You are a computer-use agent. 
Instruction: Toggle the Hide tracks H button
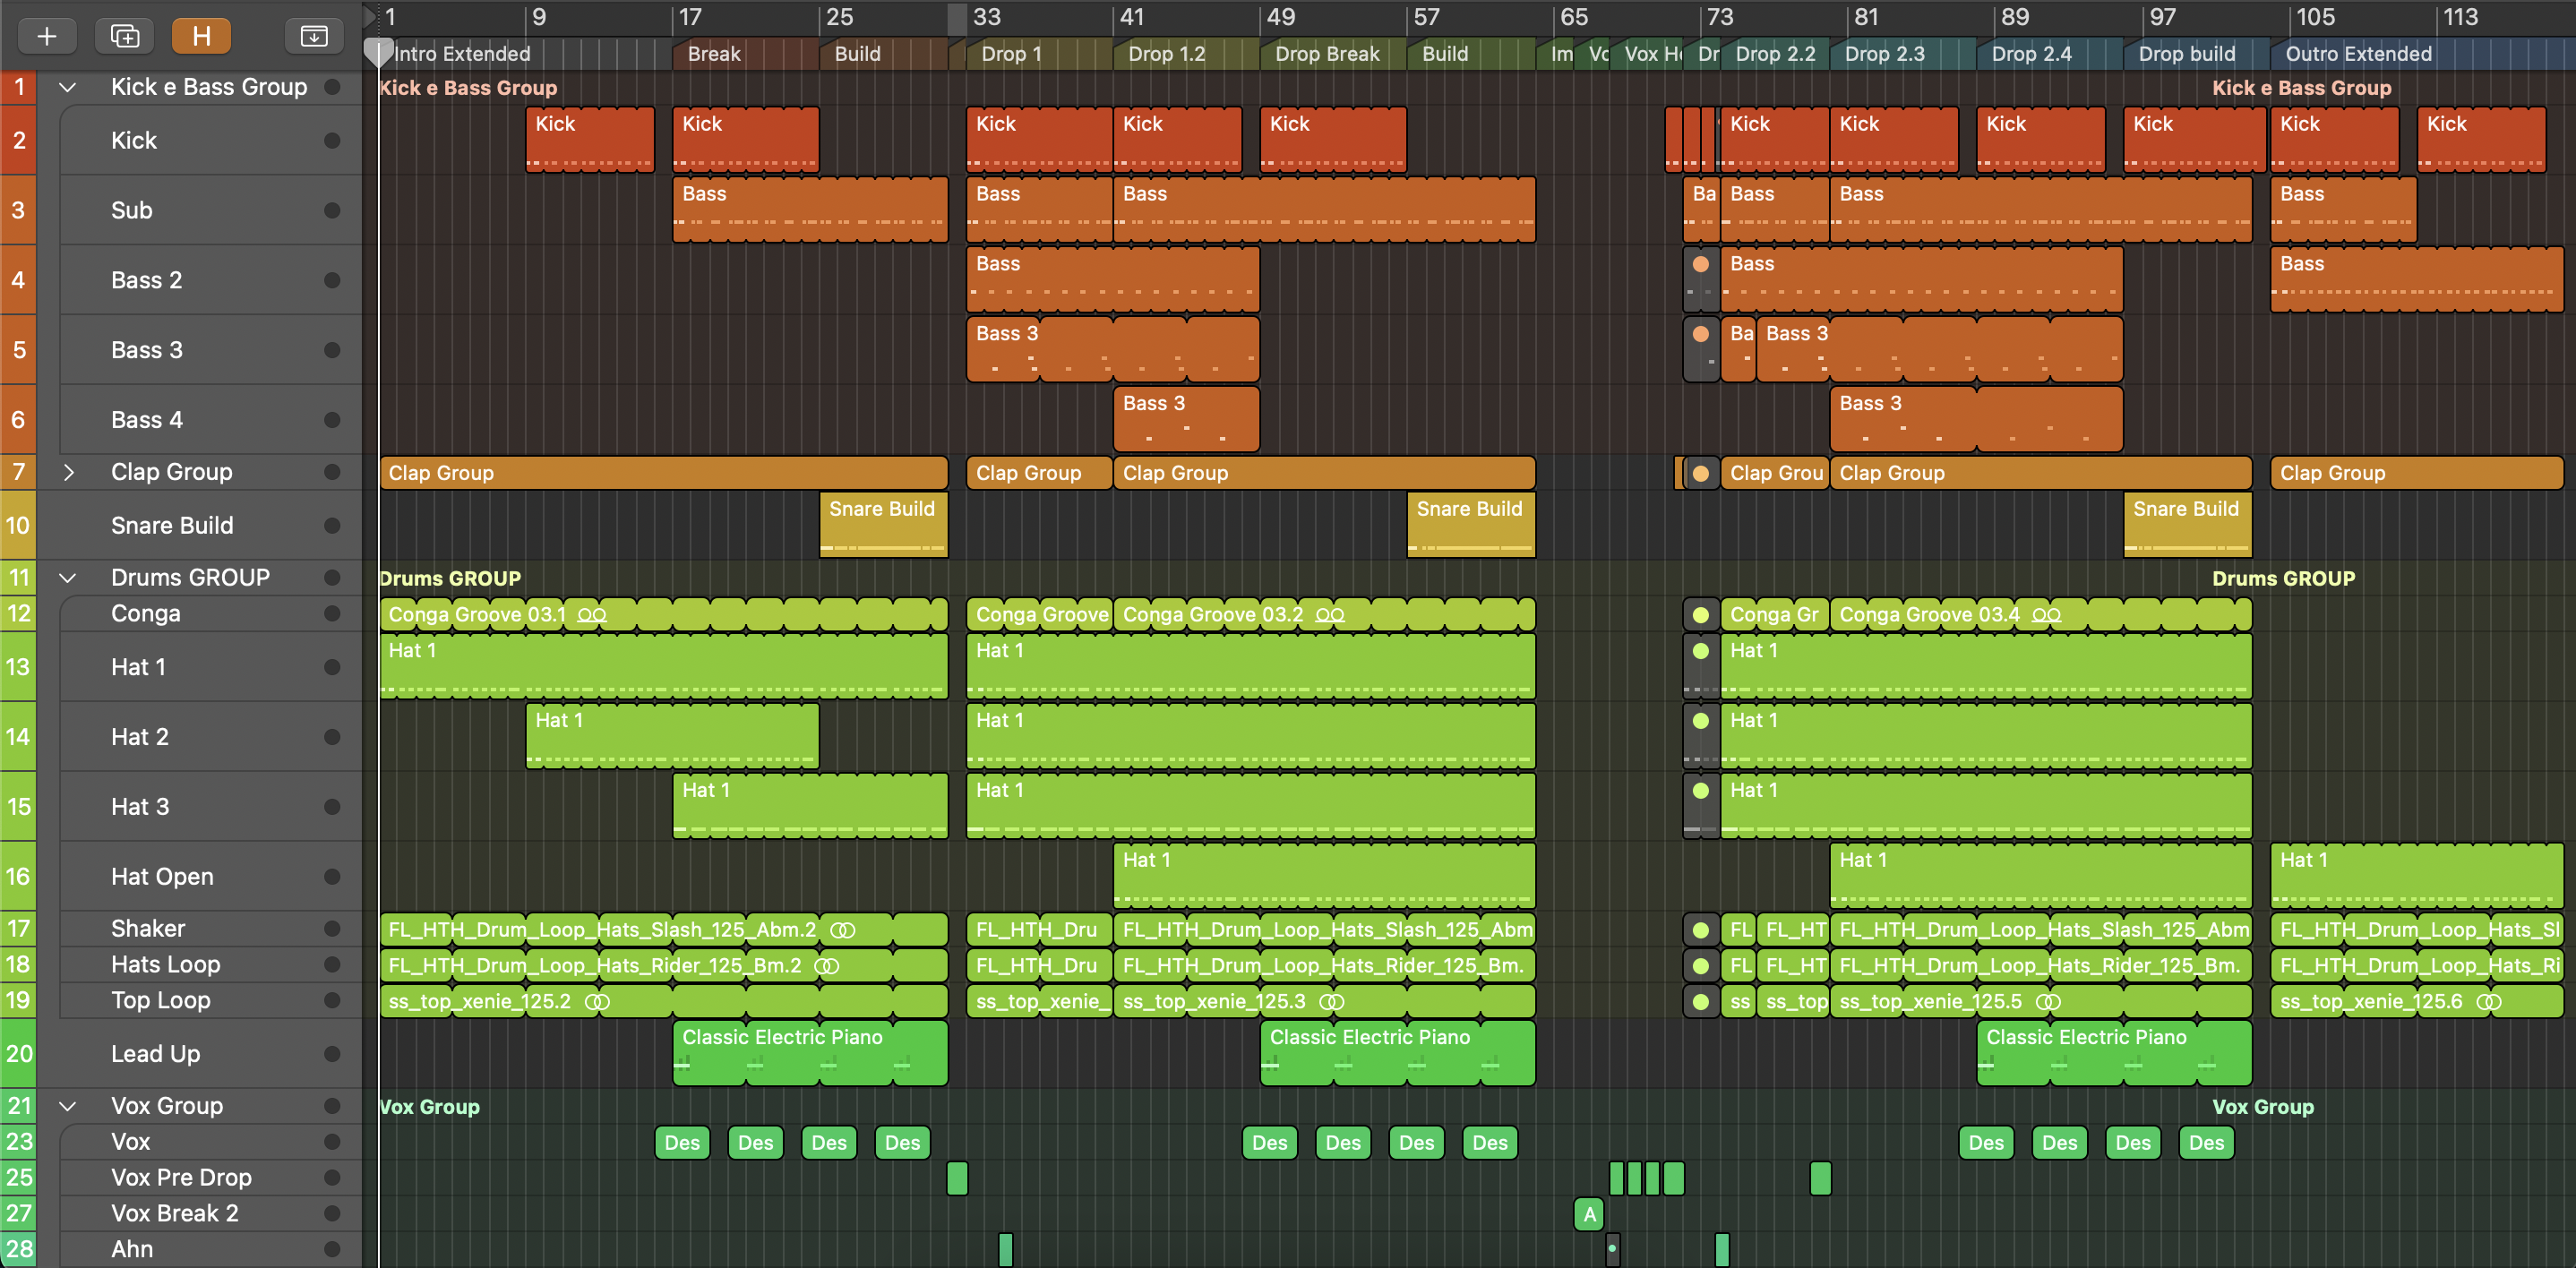[202, 36]
